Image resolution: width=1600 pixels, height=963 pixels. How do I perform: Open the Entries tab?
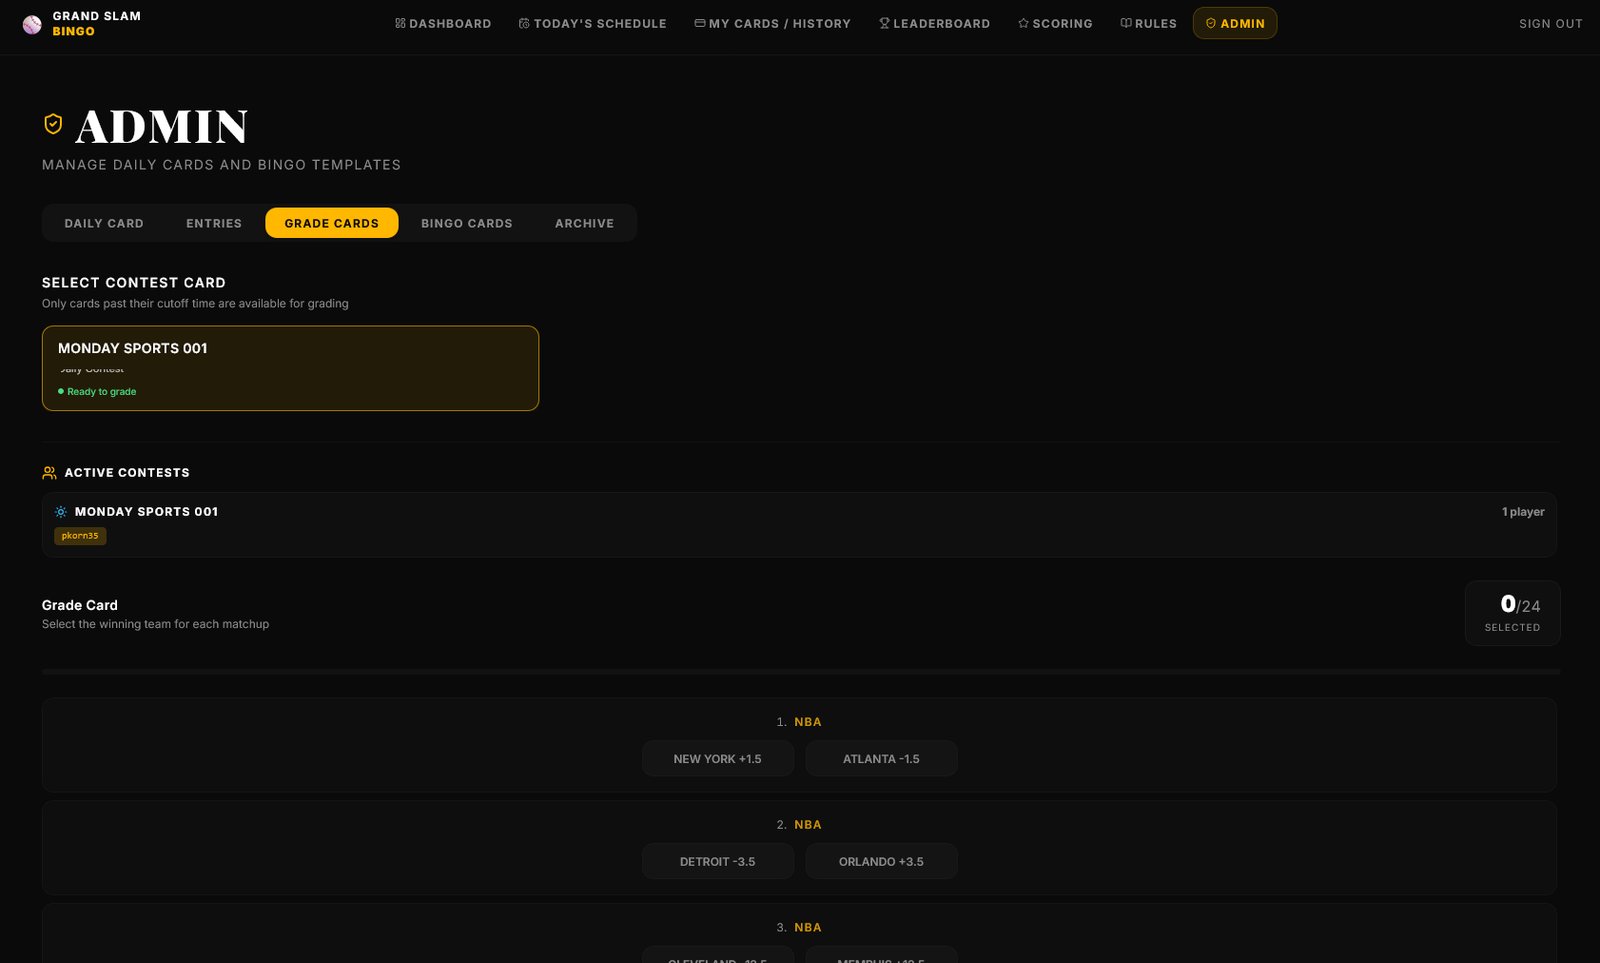tap(214, 223)
